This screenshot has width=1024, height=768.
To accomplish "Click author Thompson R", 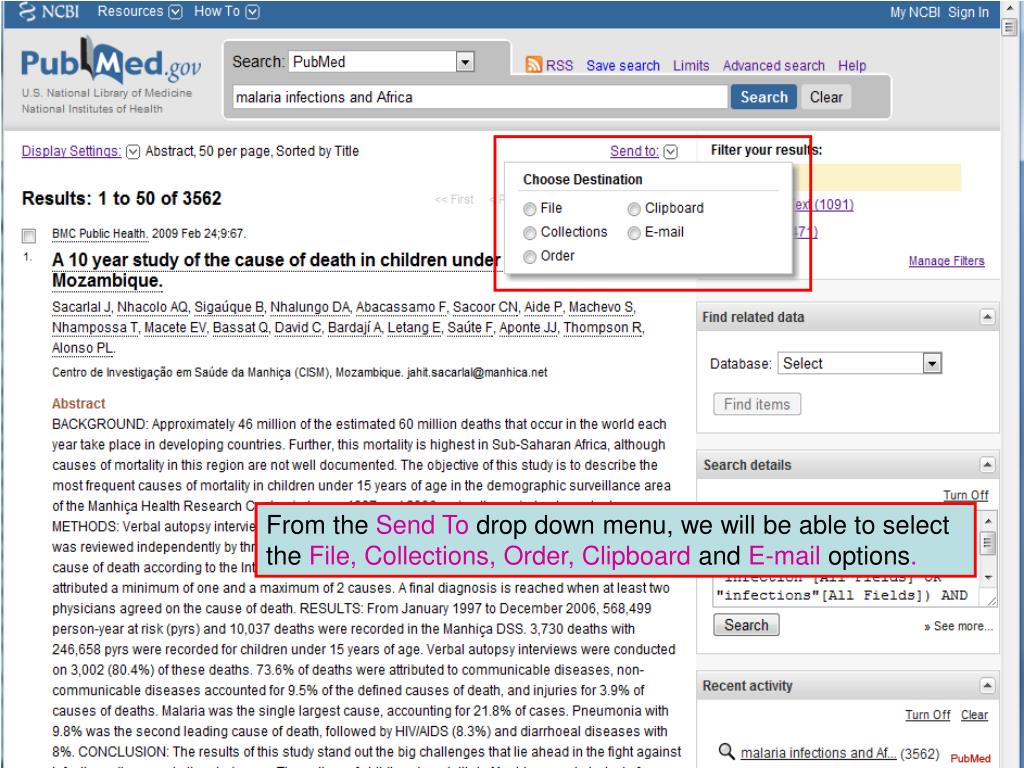I will tap(603, 327).
